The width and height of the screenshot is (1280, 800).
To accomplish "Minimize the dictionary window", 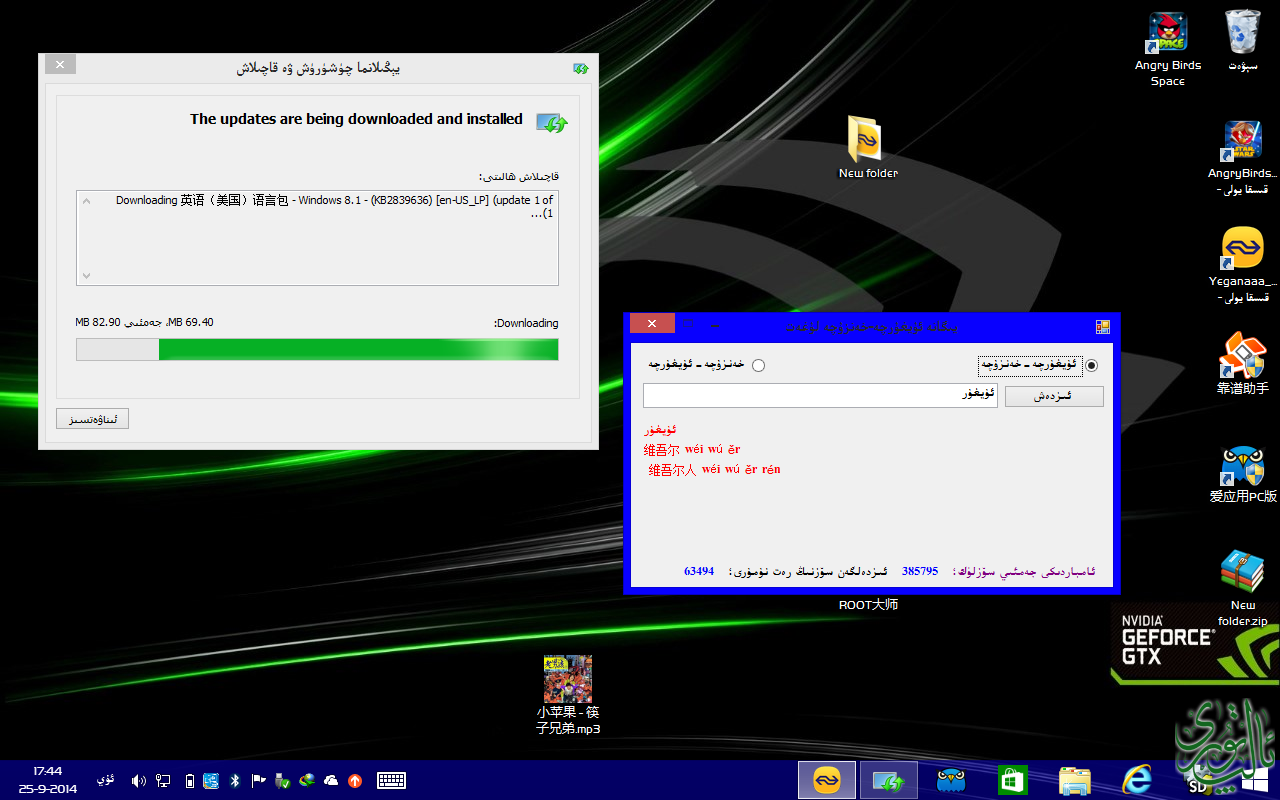I will (x=717, y=324).
